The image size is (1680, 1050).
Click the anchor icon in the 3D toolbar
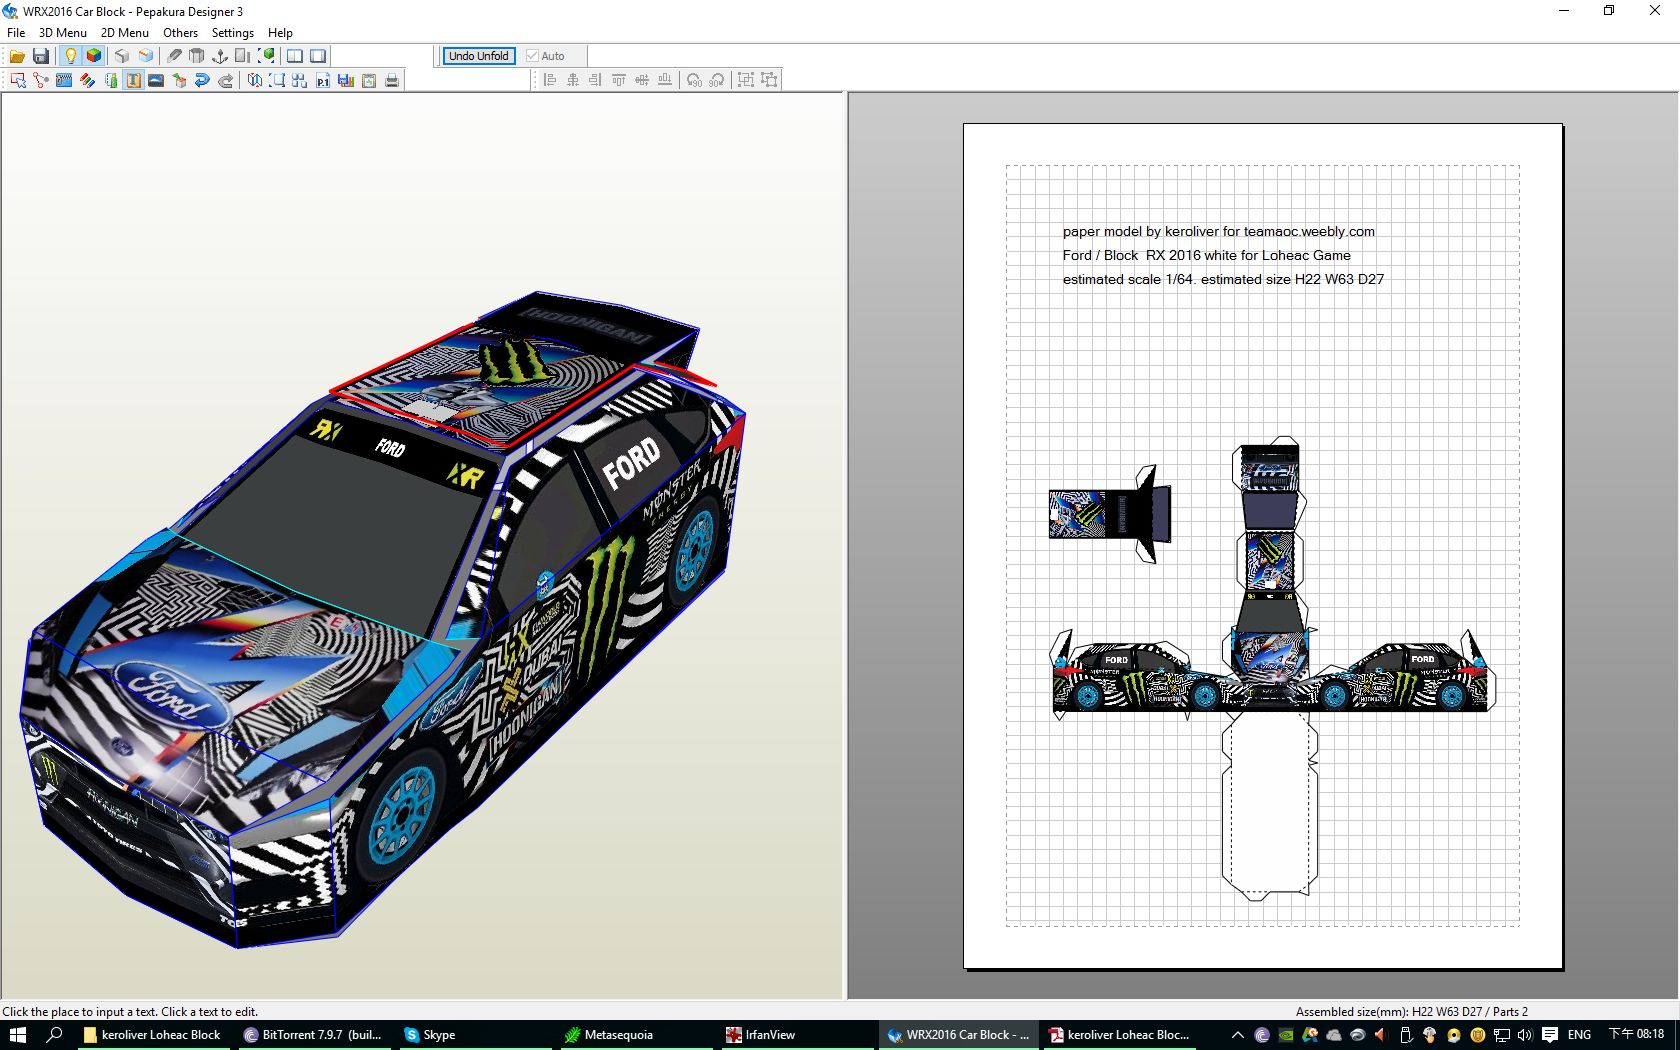point(220,56)
